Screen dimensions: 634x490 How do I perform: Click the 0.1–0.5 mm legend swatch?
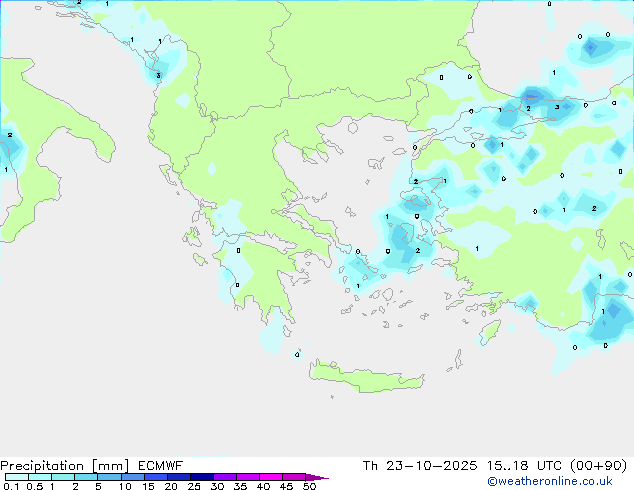point(17,477)
